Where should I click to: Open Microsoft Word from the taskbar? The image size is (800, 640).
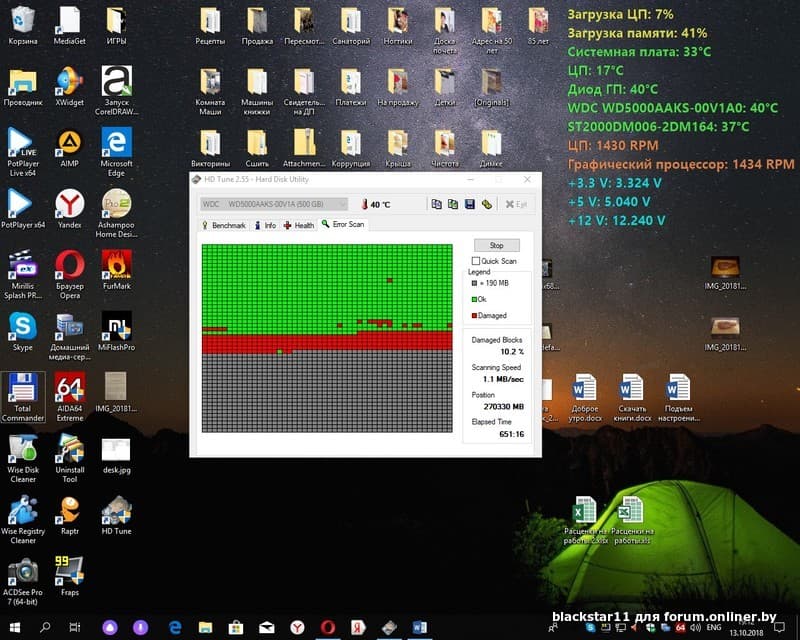[418, 627]
